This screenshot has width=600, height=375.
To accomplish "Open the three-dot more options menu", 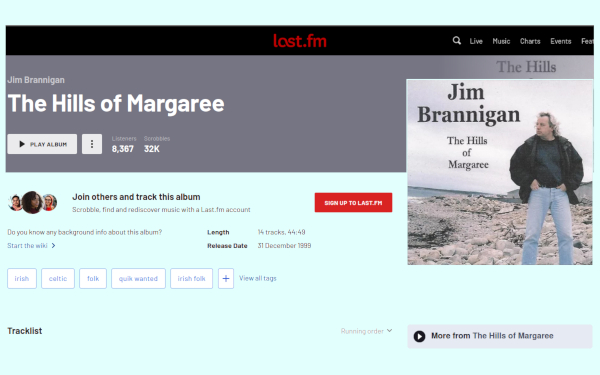I will click(x=92, y=144).
